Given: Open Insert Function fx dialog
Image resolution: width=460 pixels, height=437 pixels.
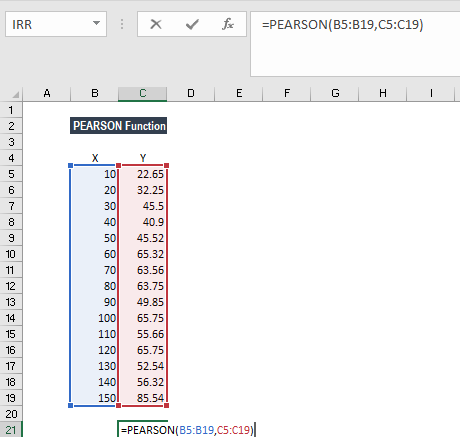Looking at the screenshot, I should pos(228,24).
